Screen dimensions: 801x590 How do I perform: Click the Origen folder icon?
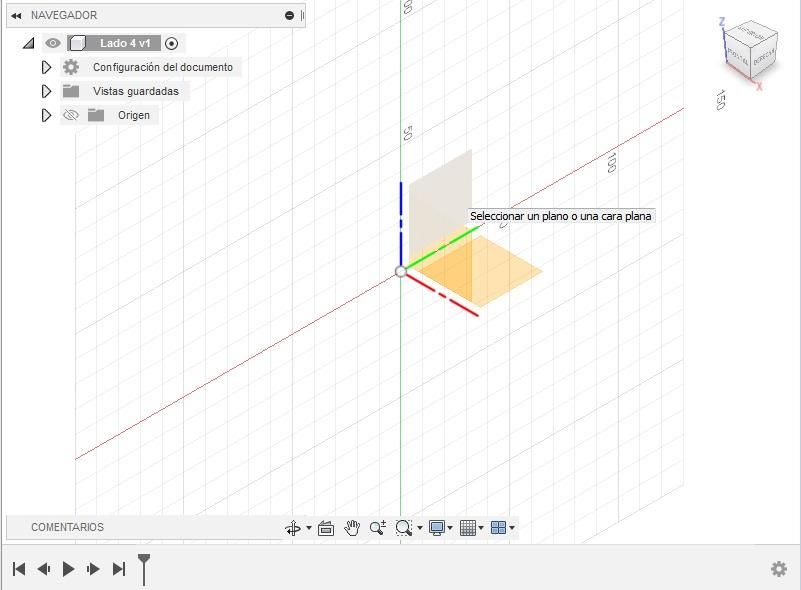pyautogui.click(x=96, y=115)
